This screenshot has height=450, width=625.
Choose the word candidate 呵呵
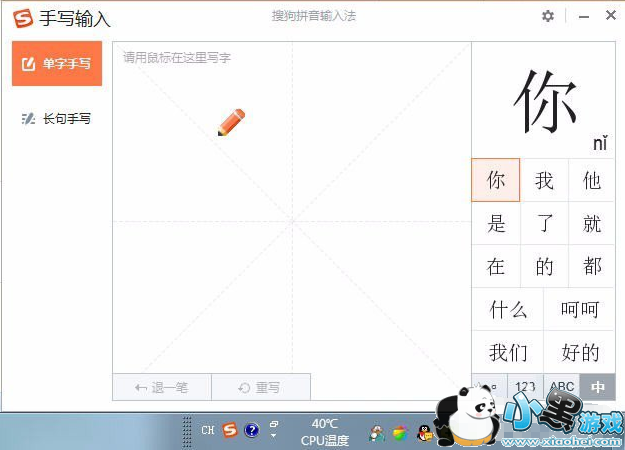click(x=580, y=309)
